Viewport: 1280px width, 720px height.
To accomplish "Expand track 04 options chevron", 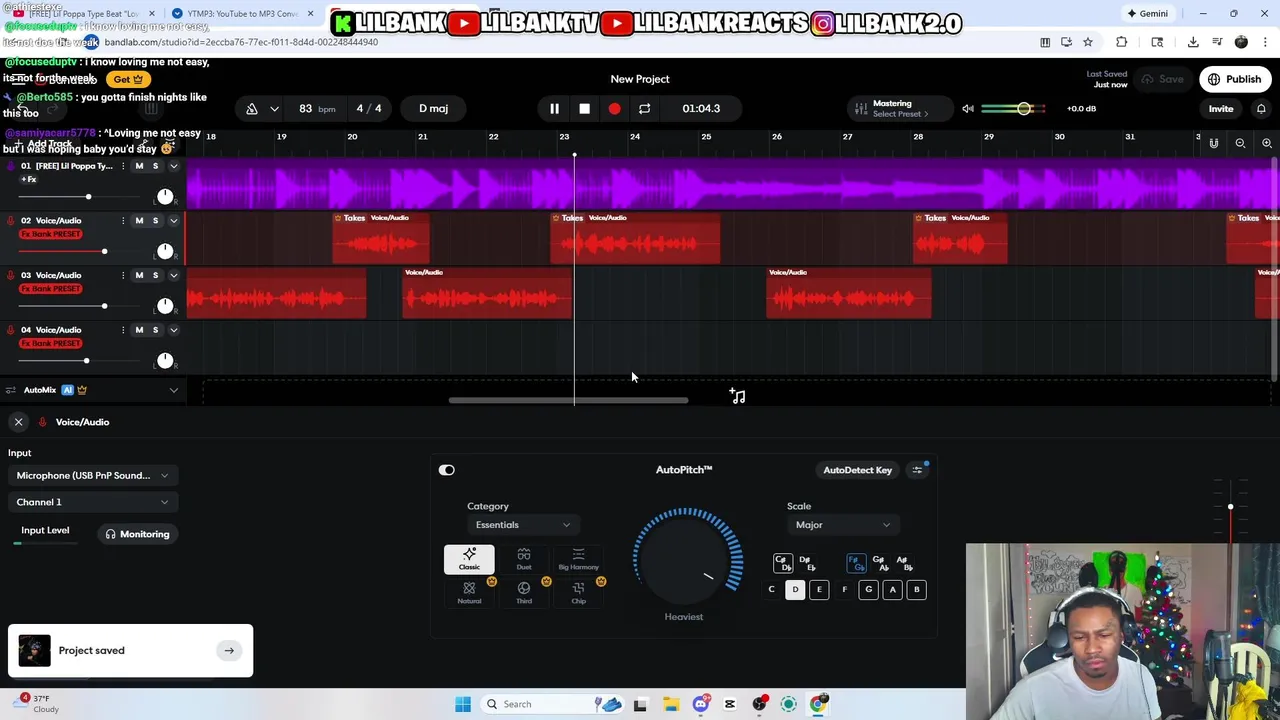I will pyautogui.click(x=173, y=330).
